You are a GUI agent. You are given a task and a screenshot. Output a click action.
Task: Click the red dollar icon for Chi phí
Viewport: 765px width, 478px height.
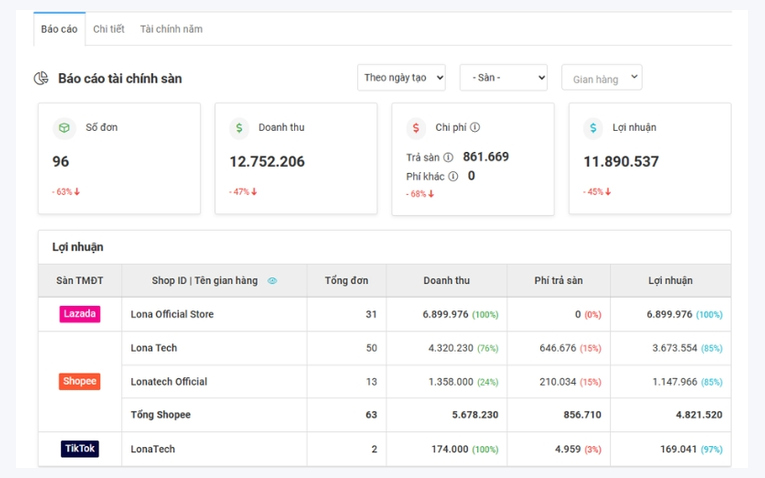[x=416, y=128]
